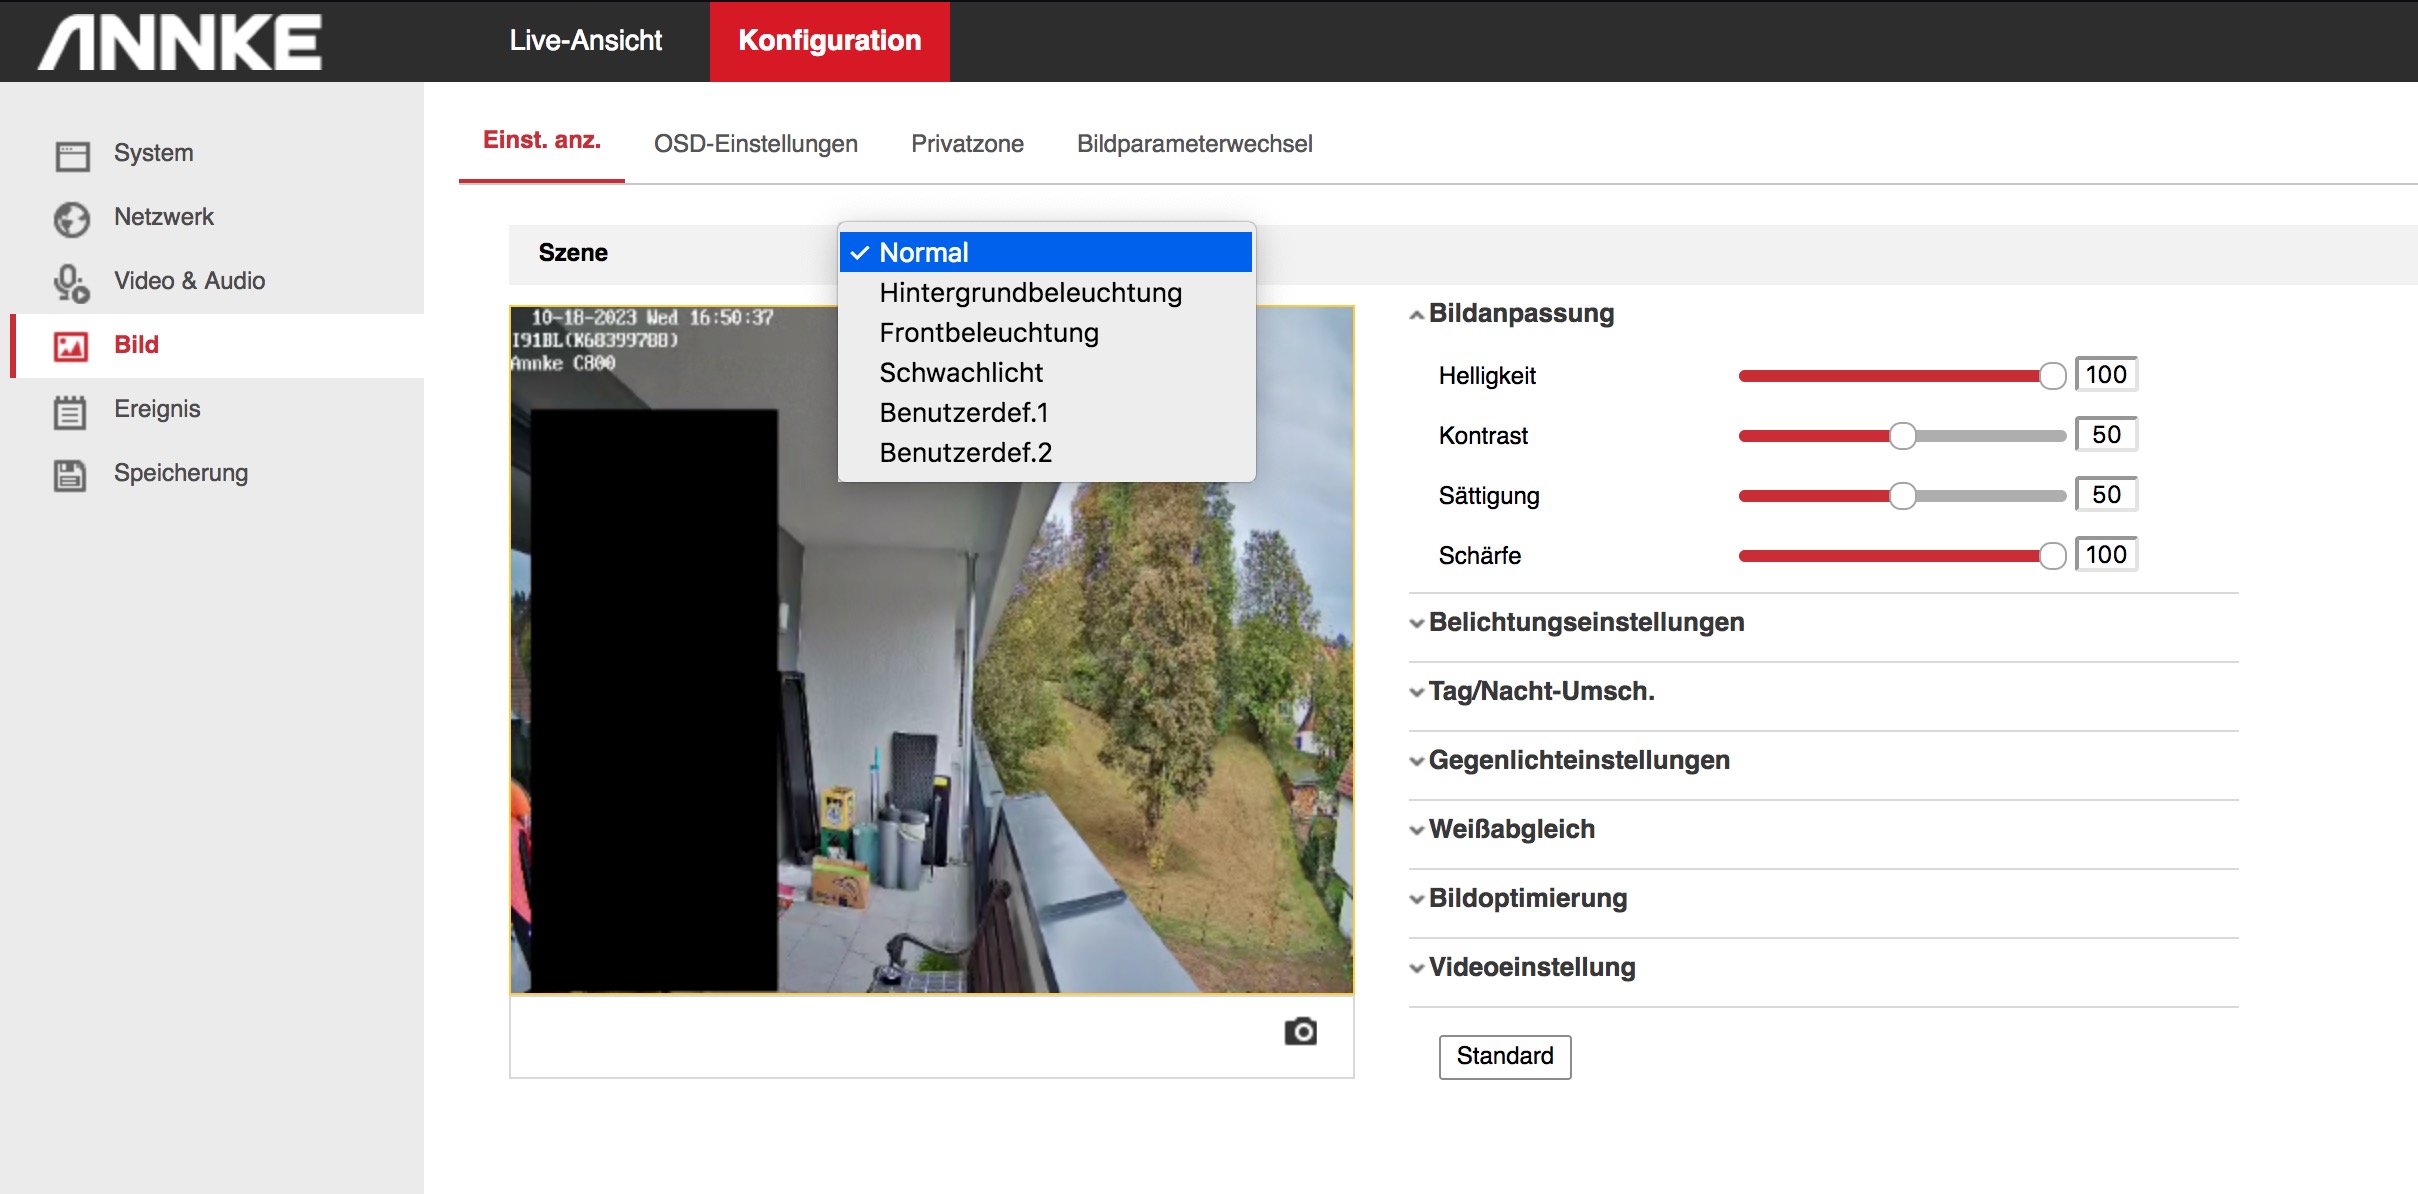Click the ANNKE logo
The height and width of the screenshot is (1194, 2418).
click(x=181, y=42)
